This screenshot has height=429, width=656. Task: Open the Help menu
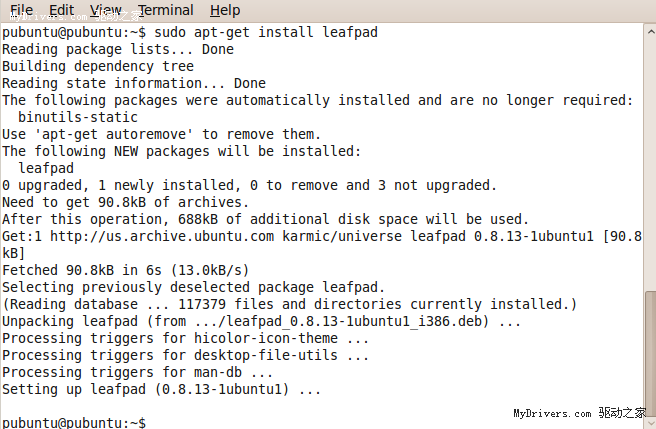coord(225,10)
